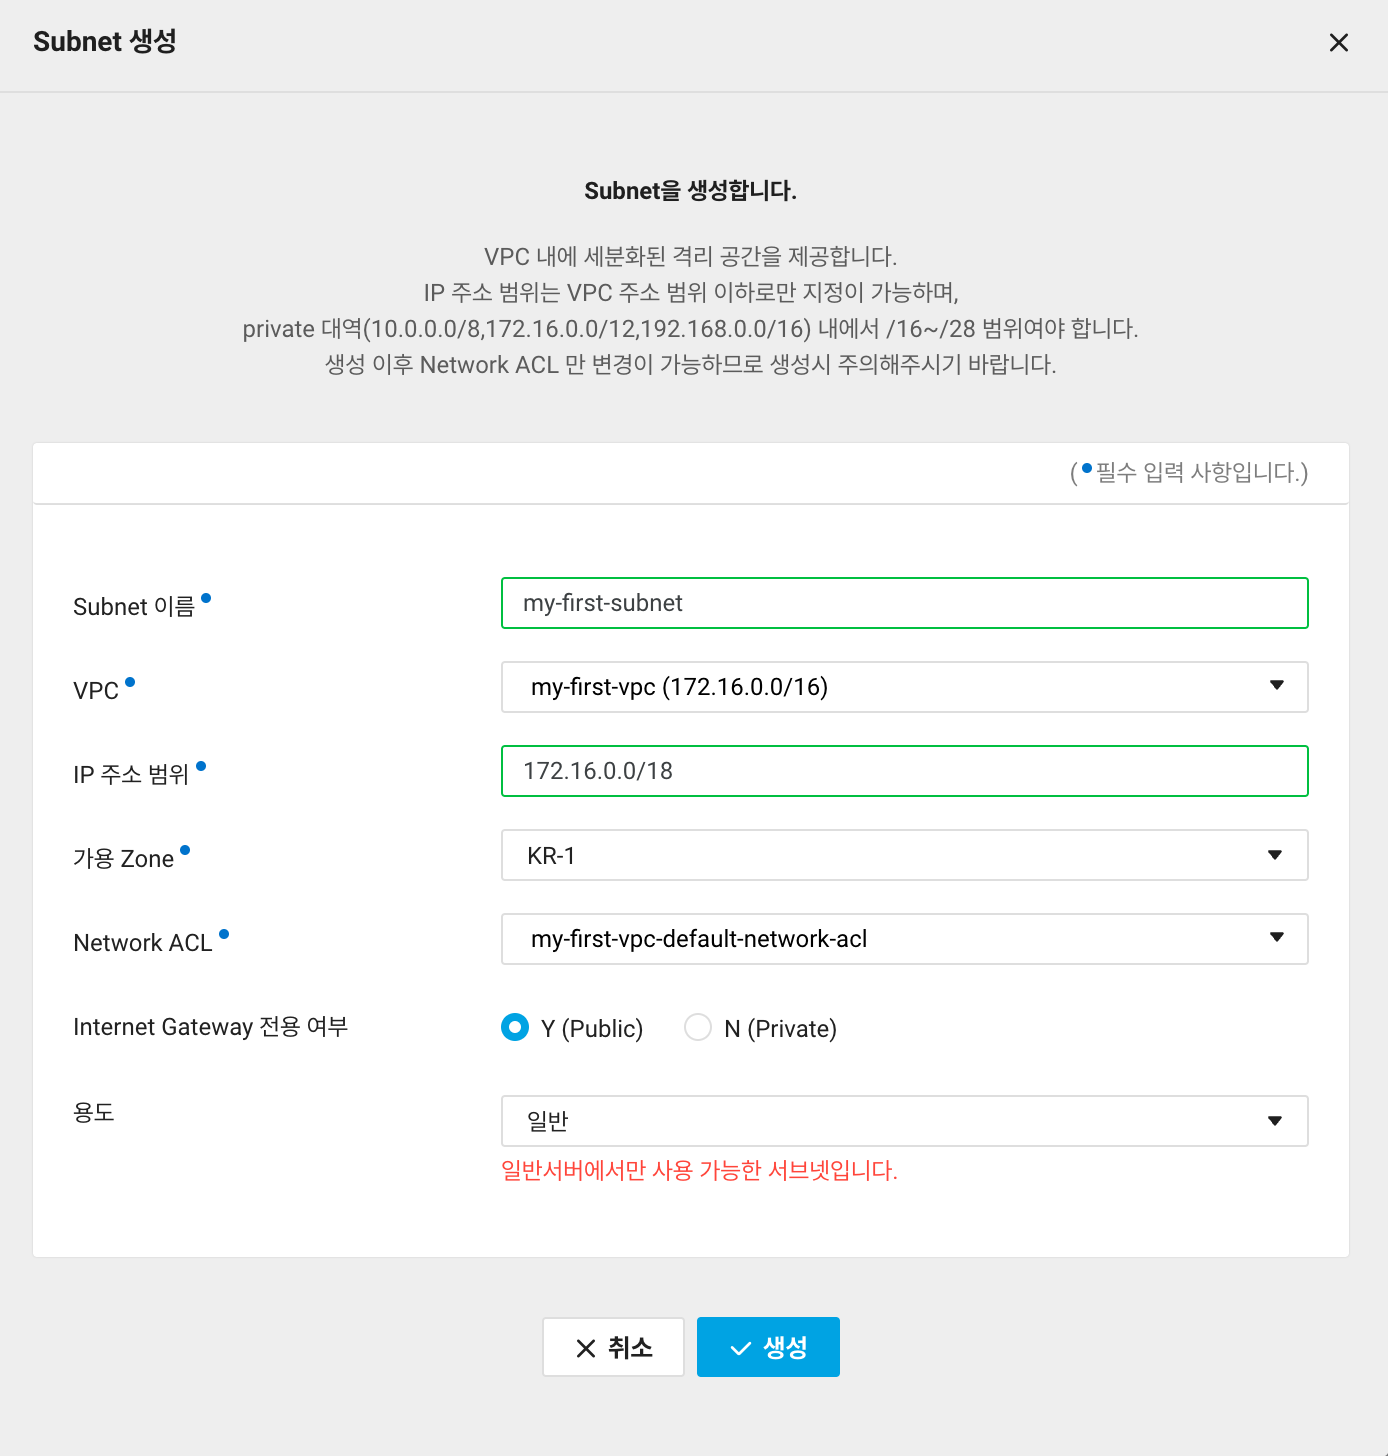
Task: Click the Subnet 이름 input field
Action: [x=904, y=603]
